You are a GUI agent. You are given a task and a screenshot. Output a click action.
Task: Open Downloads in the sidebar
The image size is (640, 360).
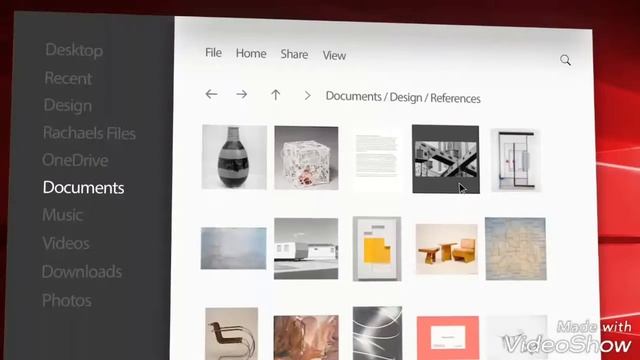[x=82, y=272]
